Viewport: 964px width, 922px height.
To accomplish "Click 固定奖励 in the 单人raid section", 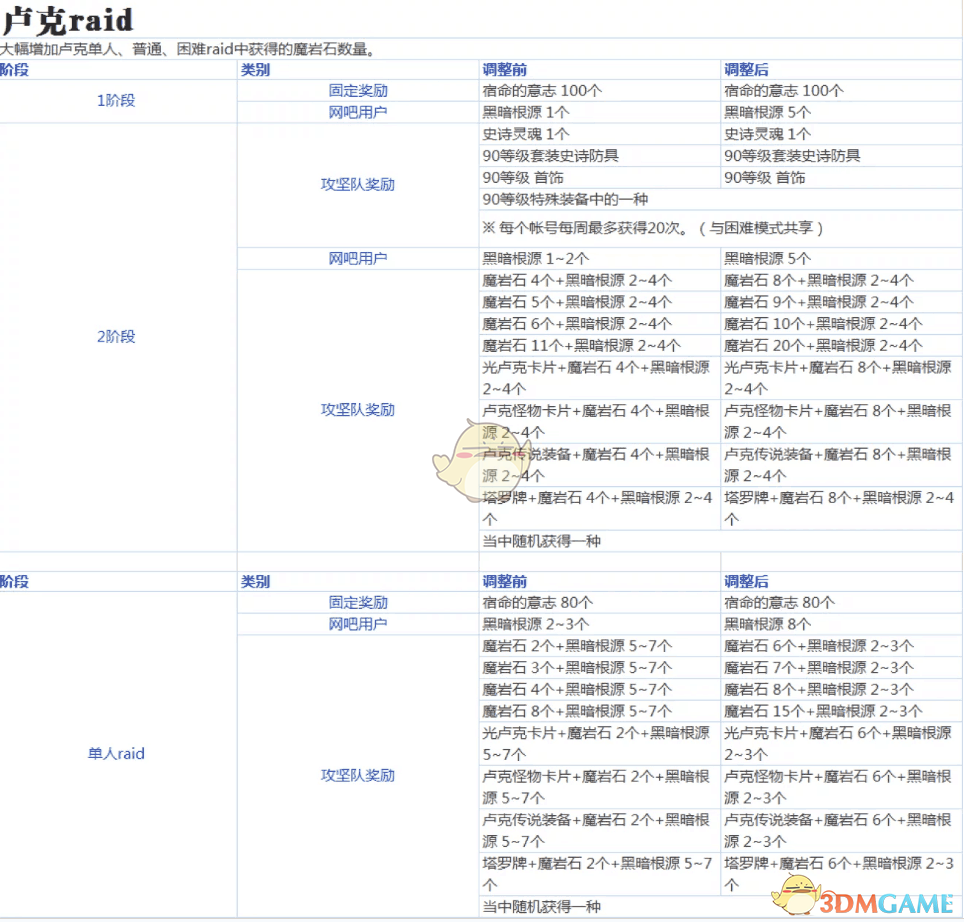I will tap(358, 603).
